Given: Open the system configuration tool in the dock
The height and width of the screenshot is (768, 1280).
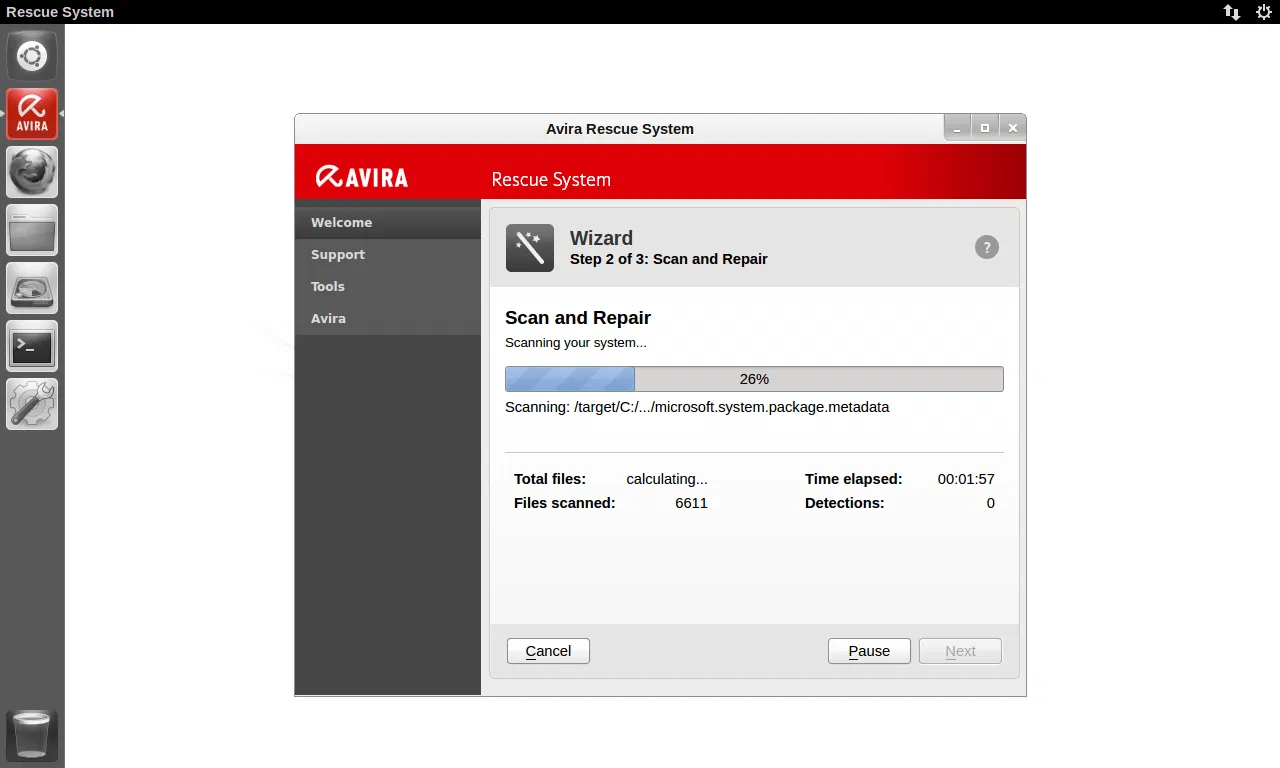Looking at the screenshot, I should tap(32, 404).
